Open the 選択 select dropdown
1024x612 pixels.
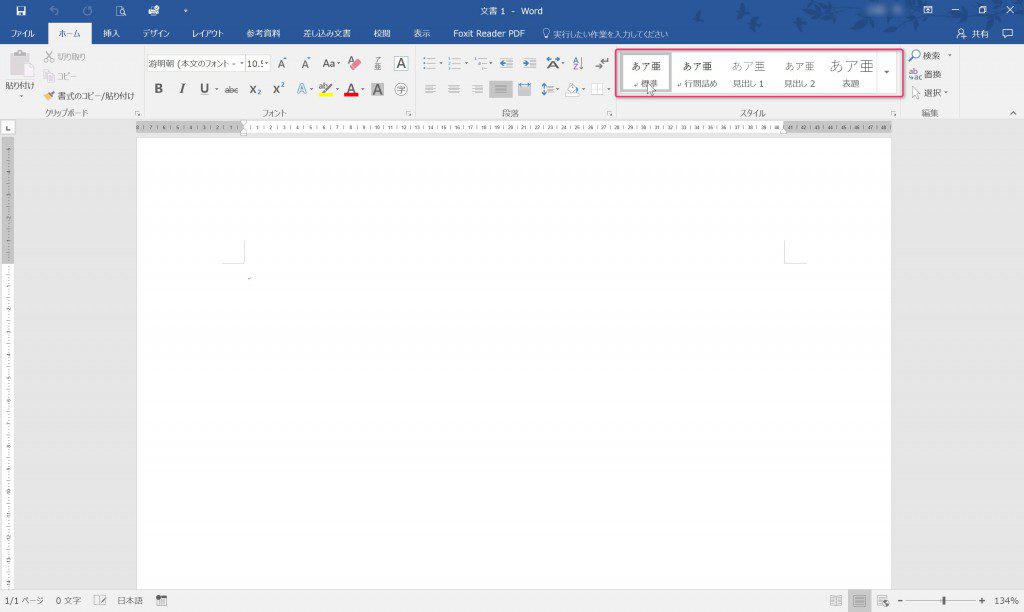click(x=930, y=93)
